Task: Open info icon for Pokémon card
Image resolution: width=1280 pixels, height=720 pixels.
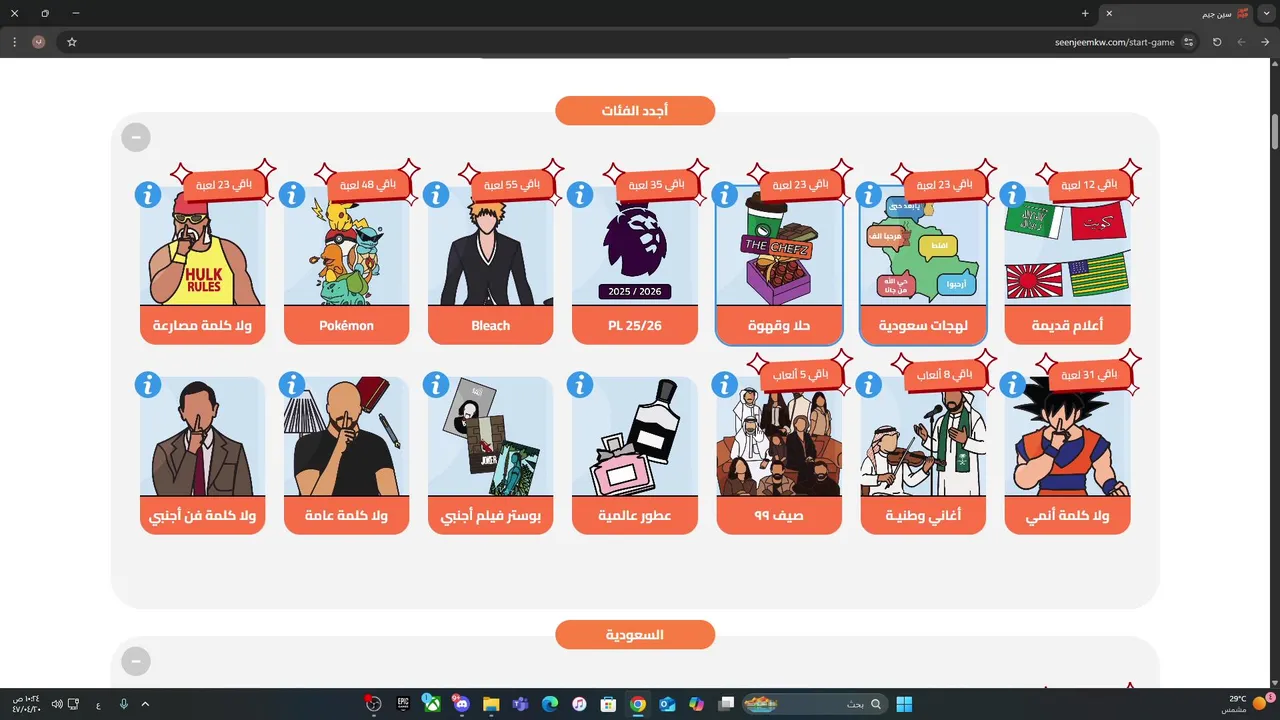Action: 292,195
